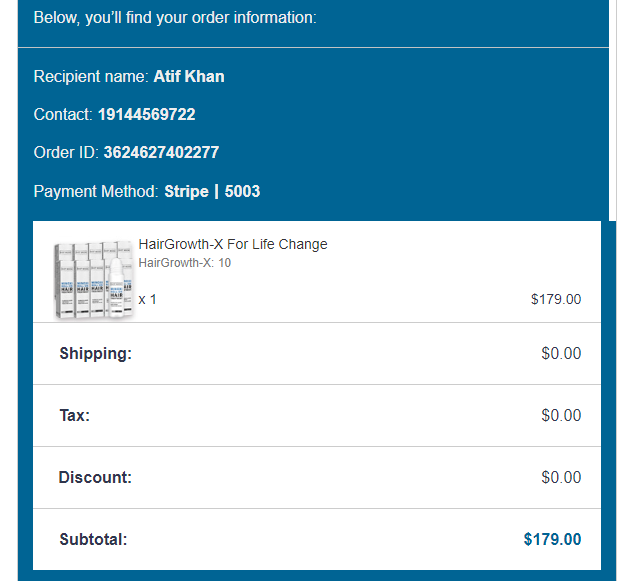Select the HairGrowth-X: 10 variant text

click(185, 263)
